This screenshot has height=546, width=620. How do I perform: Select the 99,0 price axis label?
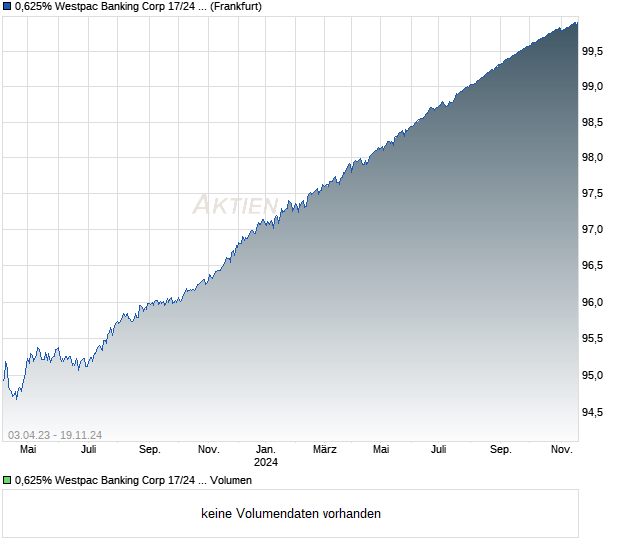pyautogui.click(x=592, y=86)
